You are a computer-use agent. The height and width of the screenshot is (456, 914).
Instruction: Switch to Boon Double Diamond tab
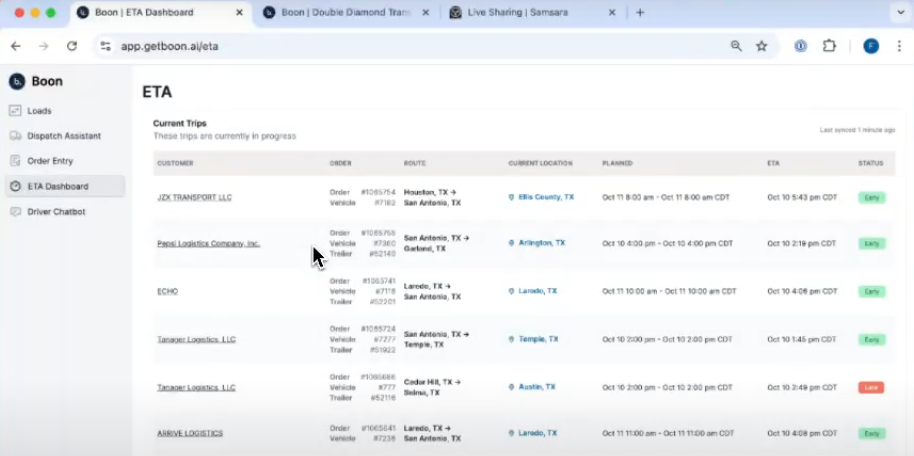pos(347,12)
